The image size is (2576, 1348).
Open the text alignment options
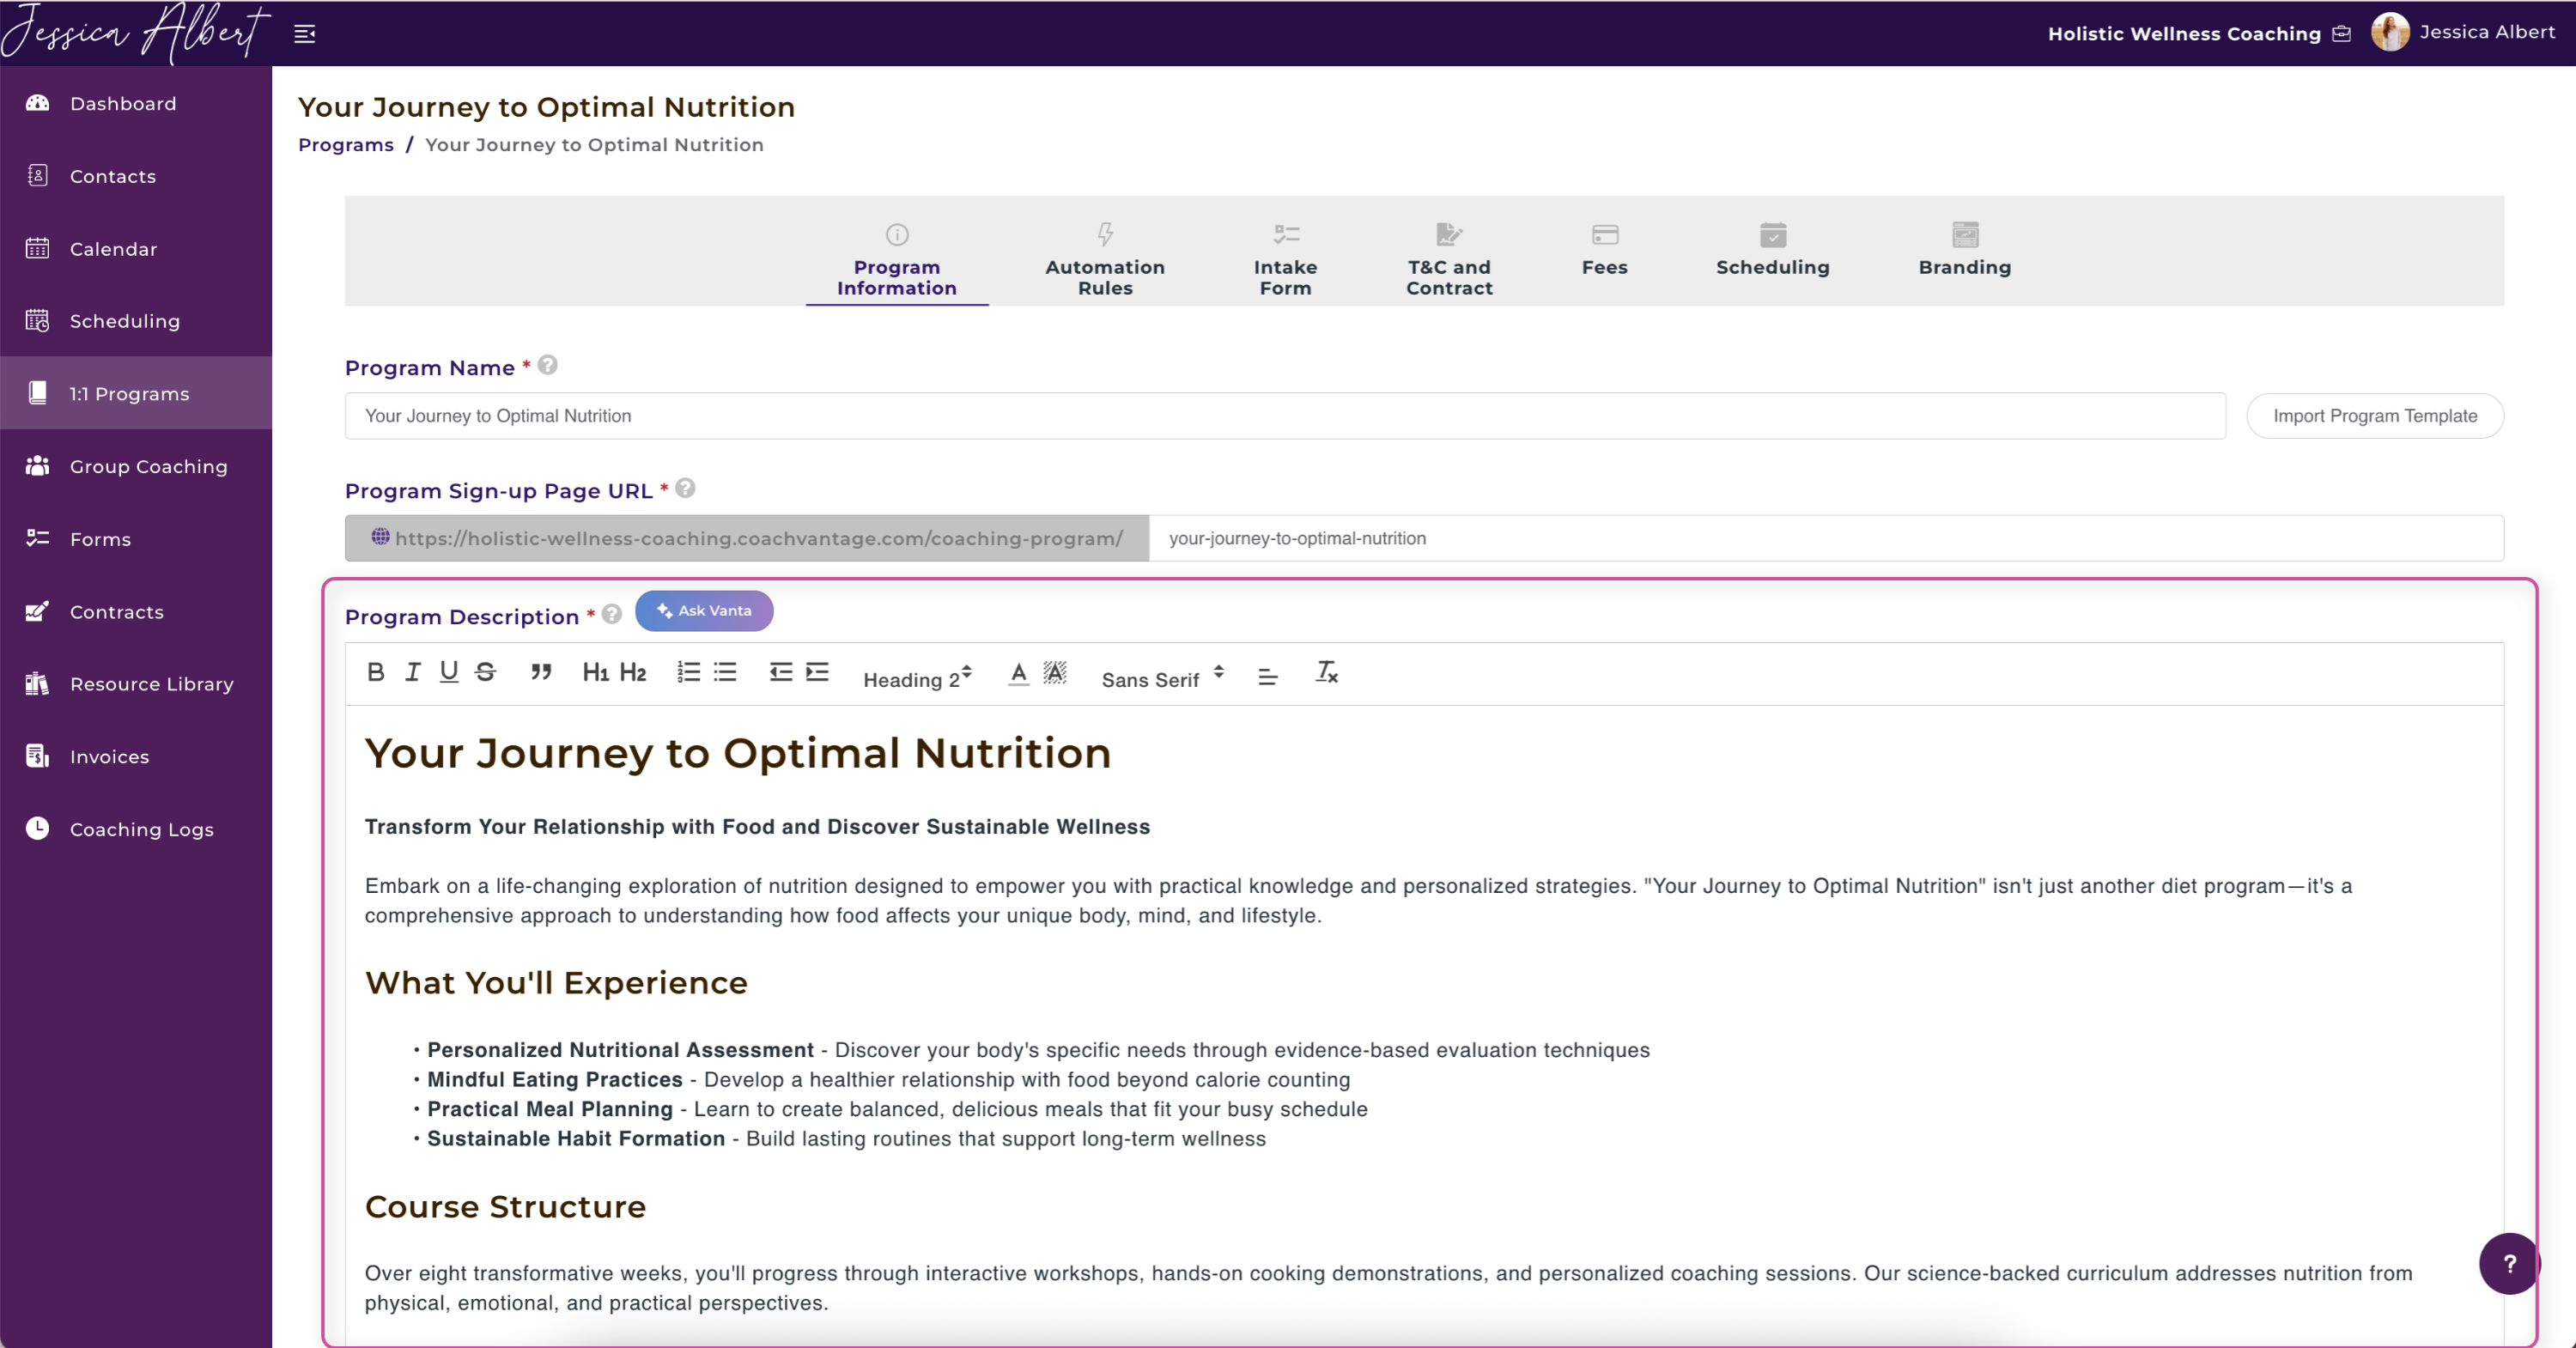[1267, 677]
